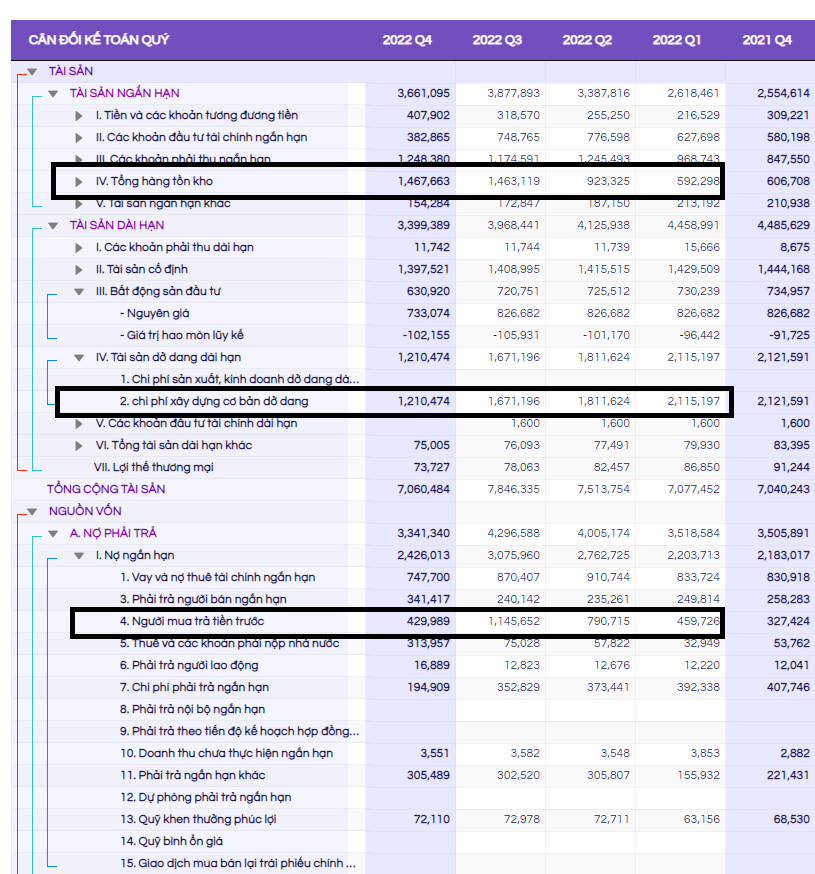
Task: Expand the Tài sản cố định row
Action: tap(79, 270)
